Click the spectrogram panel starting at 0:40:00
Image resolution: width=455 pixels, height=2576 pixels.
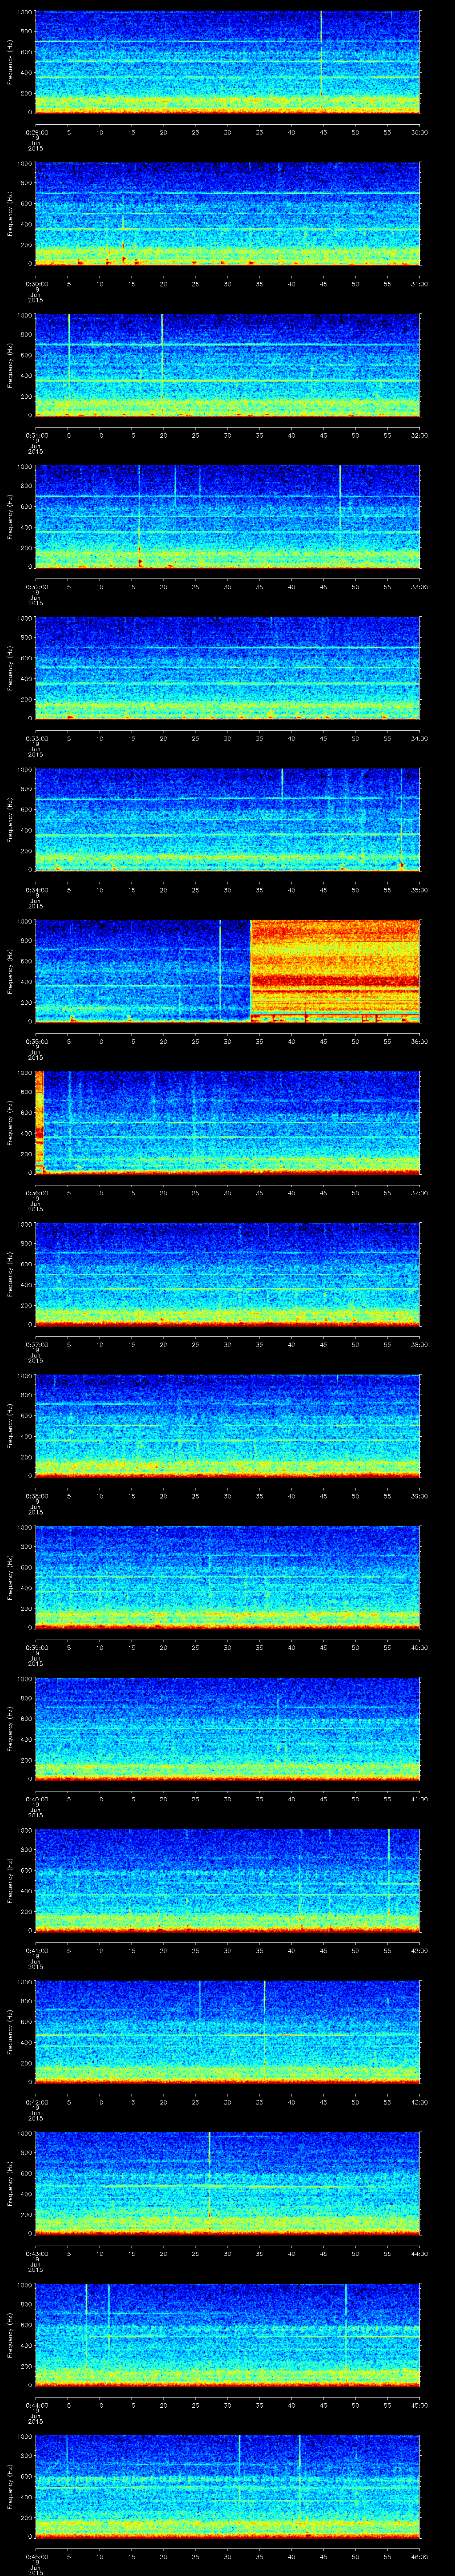pyautogui.click(x=227, y=1727)
